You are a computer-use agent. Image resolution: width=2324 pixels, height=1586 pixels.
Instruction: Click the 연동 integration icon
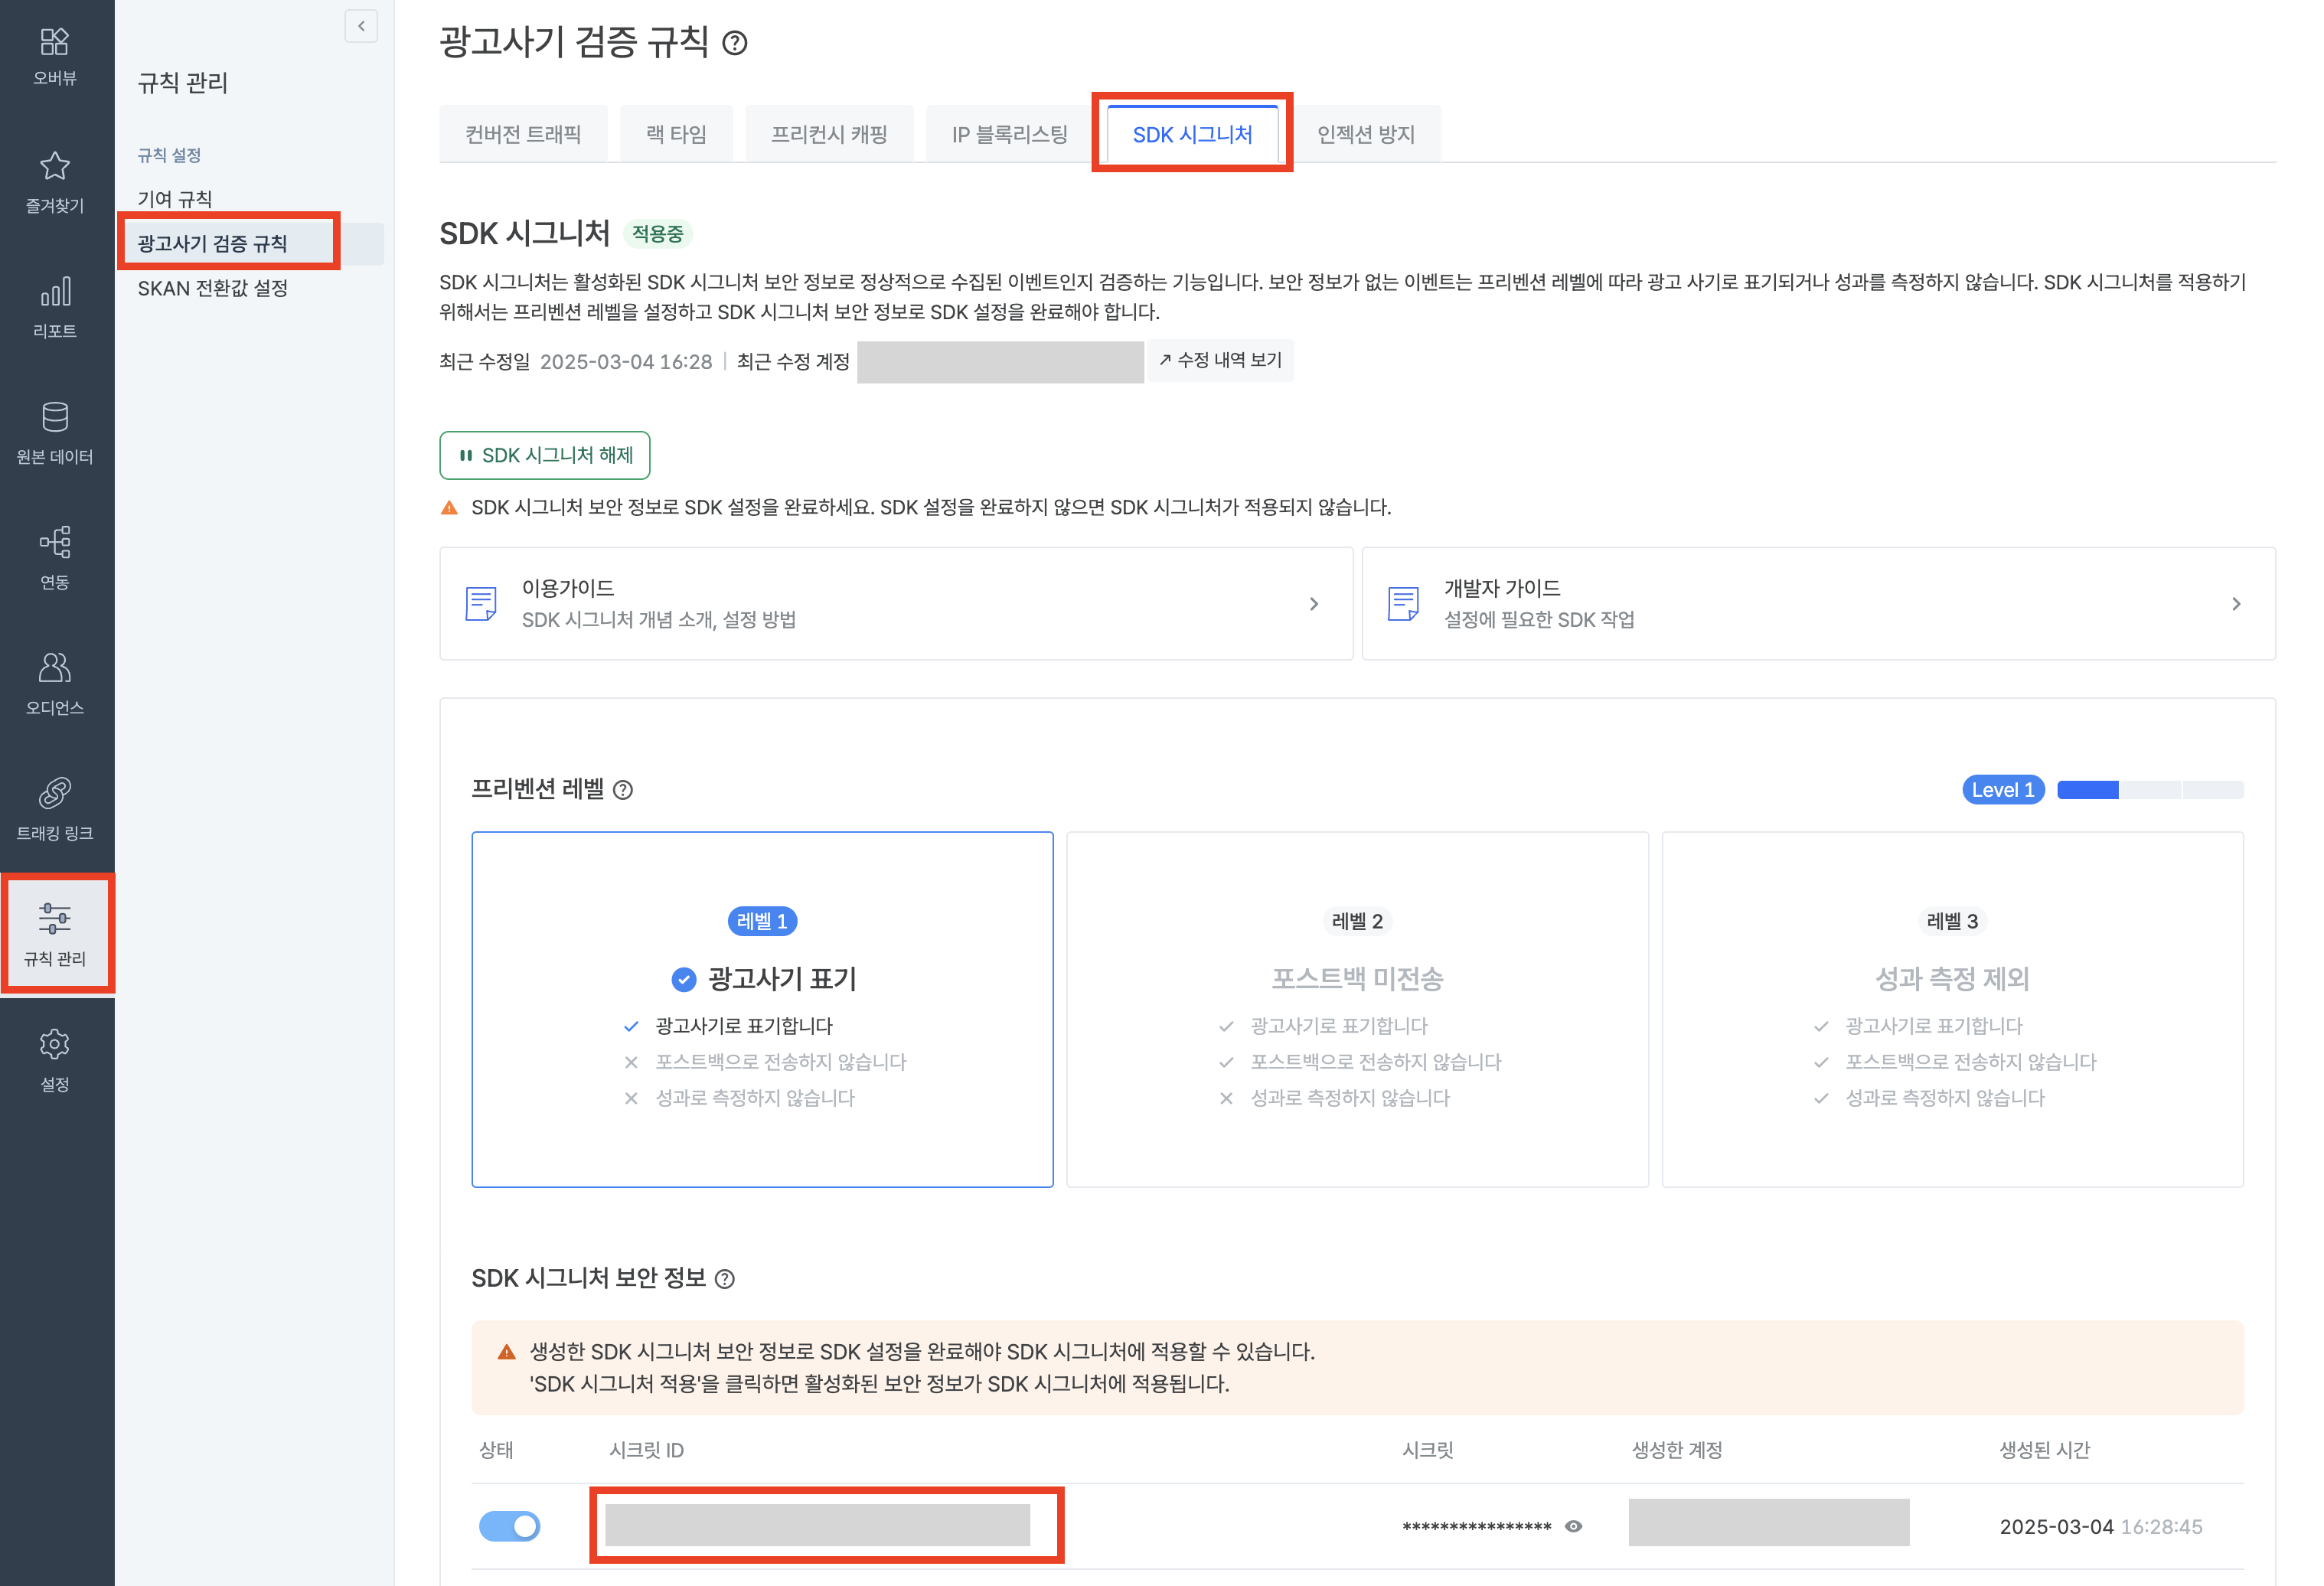click(54, 543)
